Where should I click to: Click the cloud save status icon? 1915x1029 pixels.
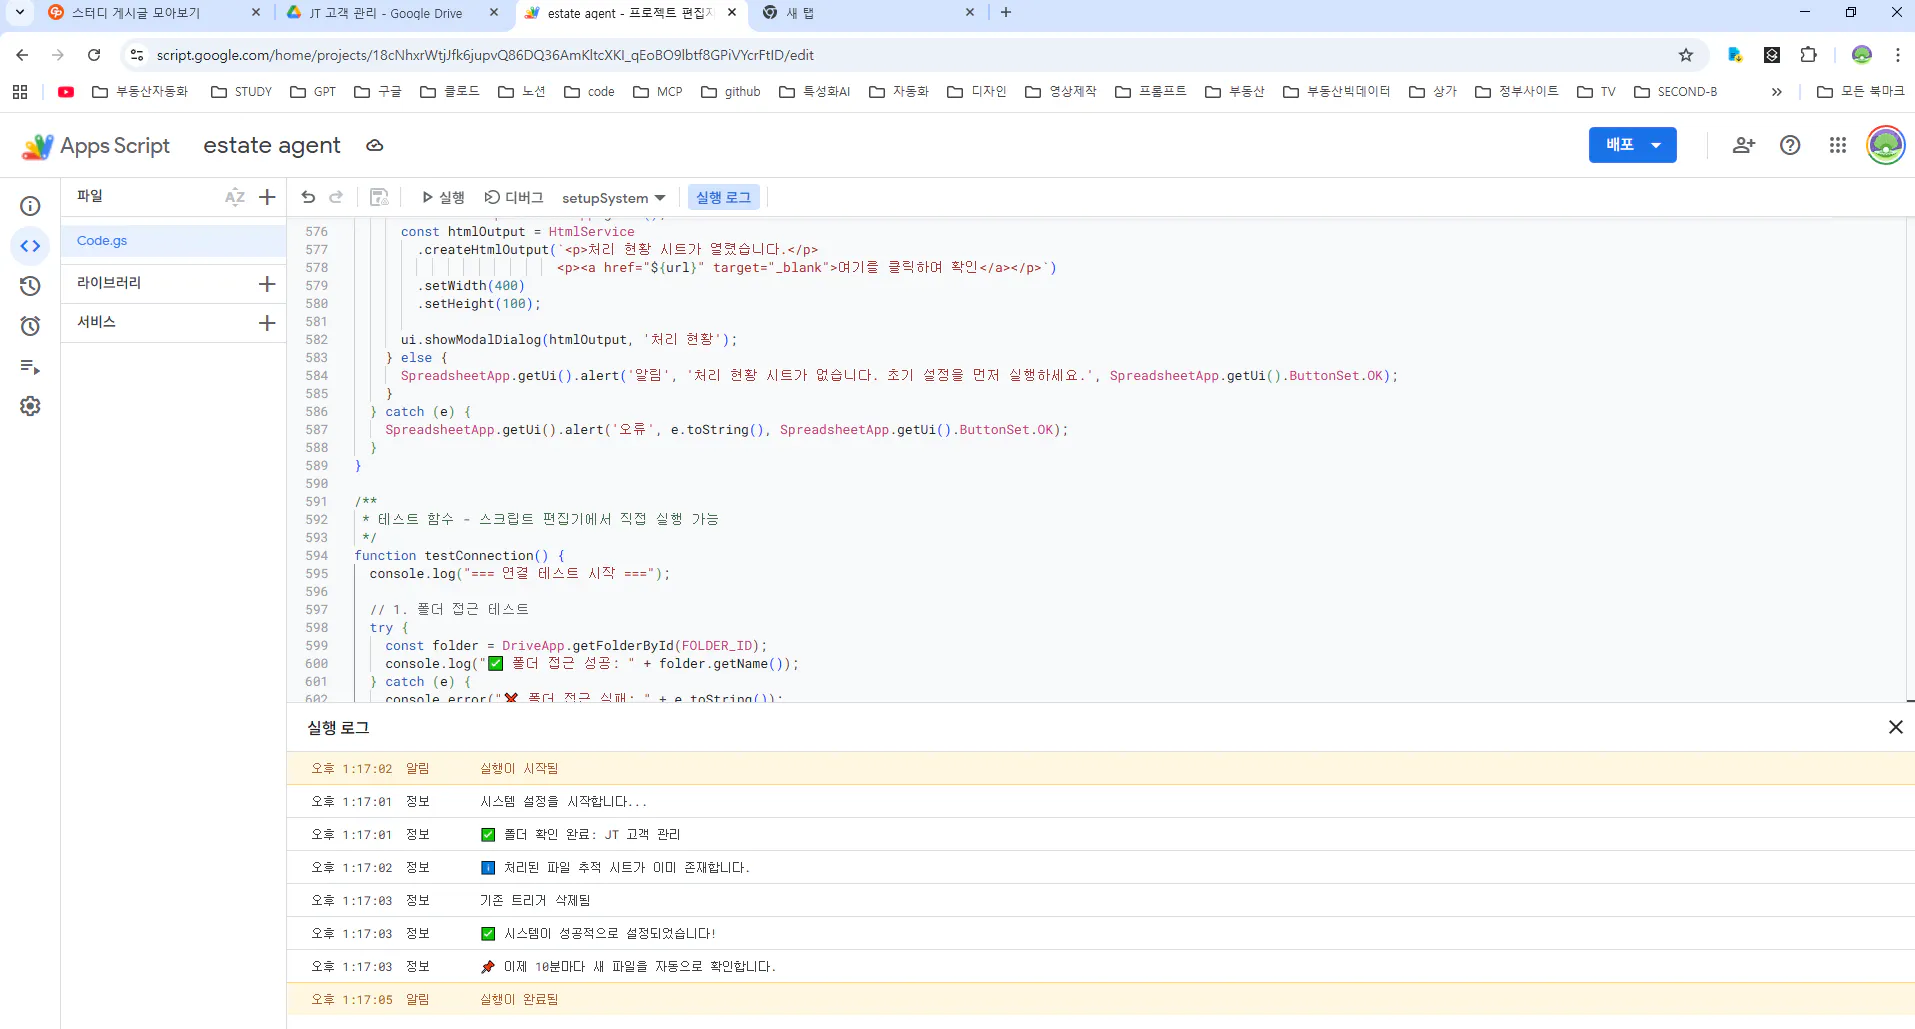pos(375,145)
